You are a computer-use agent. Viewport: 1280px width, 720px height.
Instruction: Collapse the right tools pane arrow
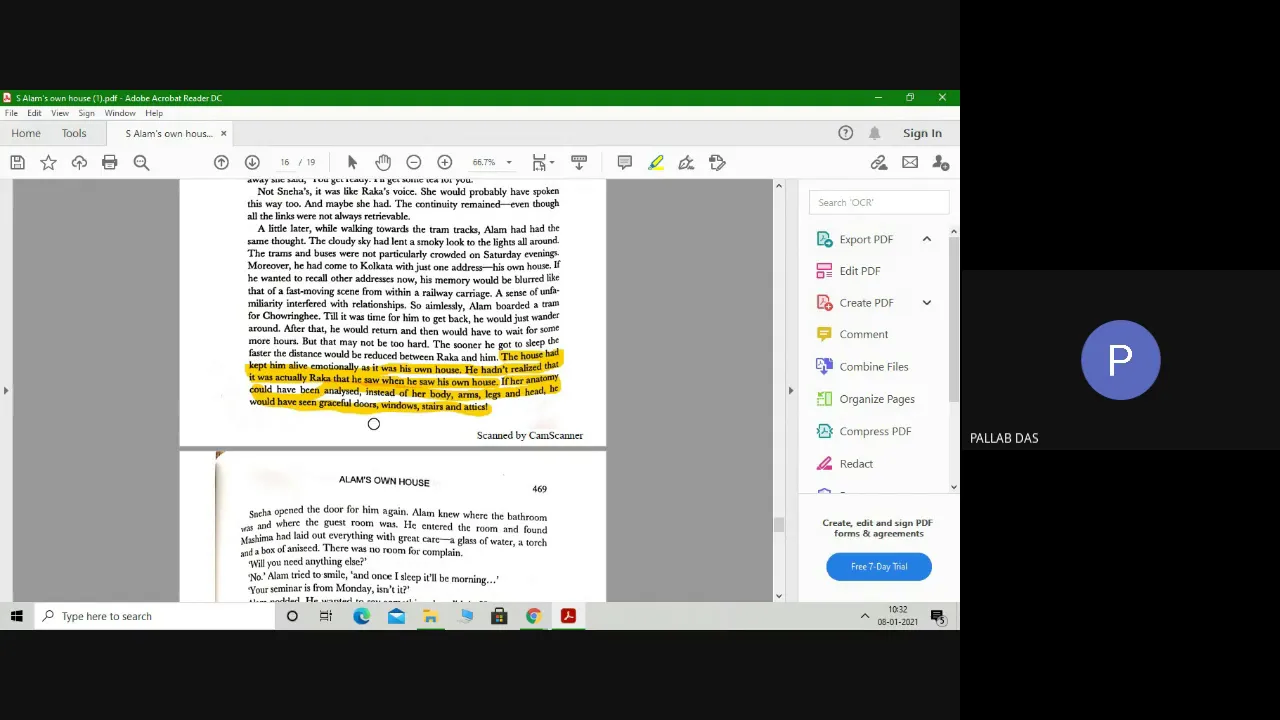[x=791, y=390]
